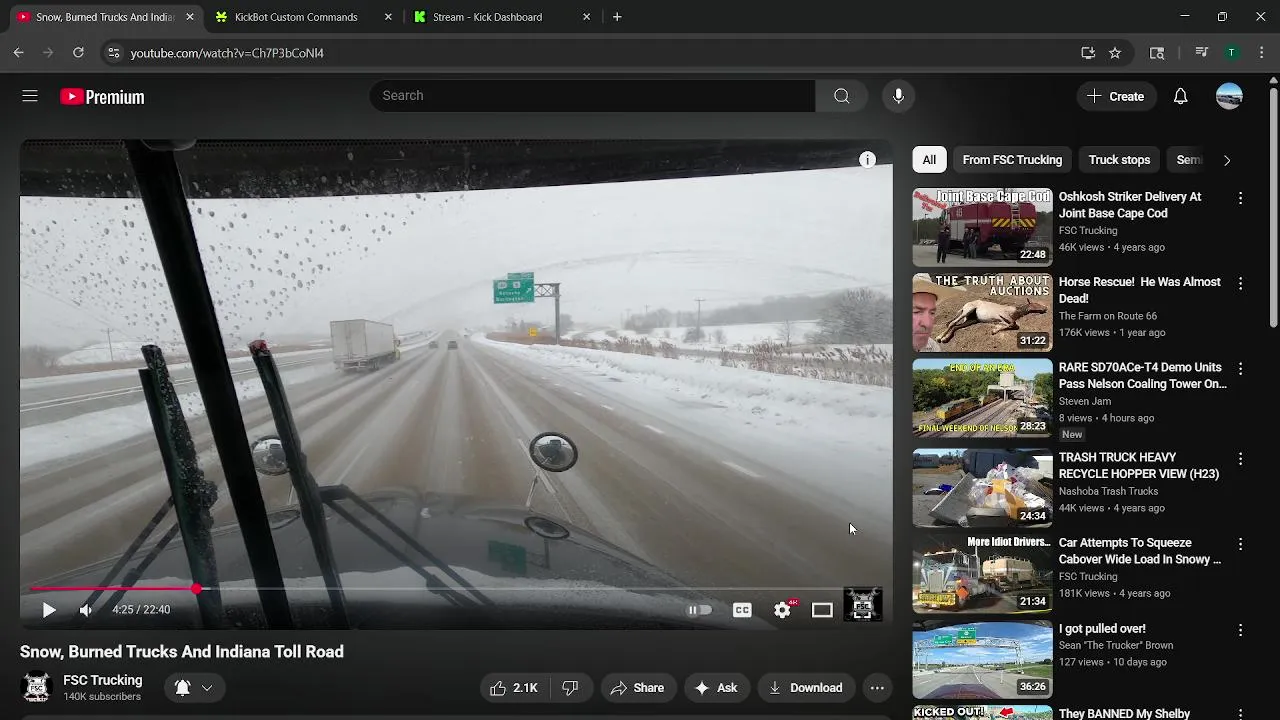Switch to theater mode

(822, 610)
